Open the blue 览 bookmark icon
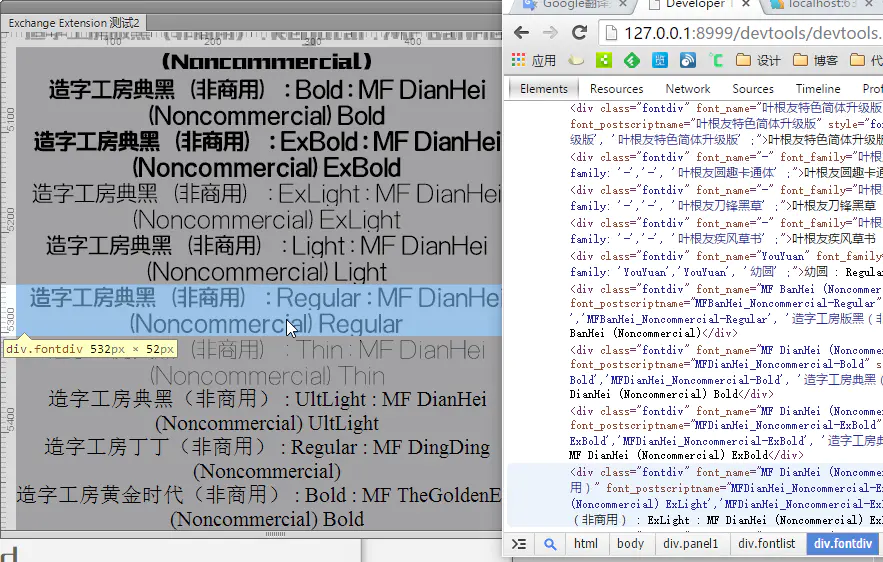This screenshot has width=883, height=562. (x=660, y=60)
